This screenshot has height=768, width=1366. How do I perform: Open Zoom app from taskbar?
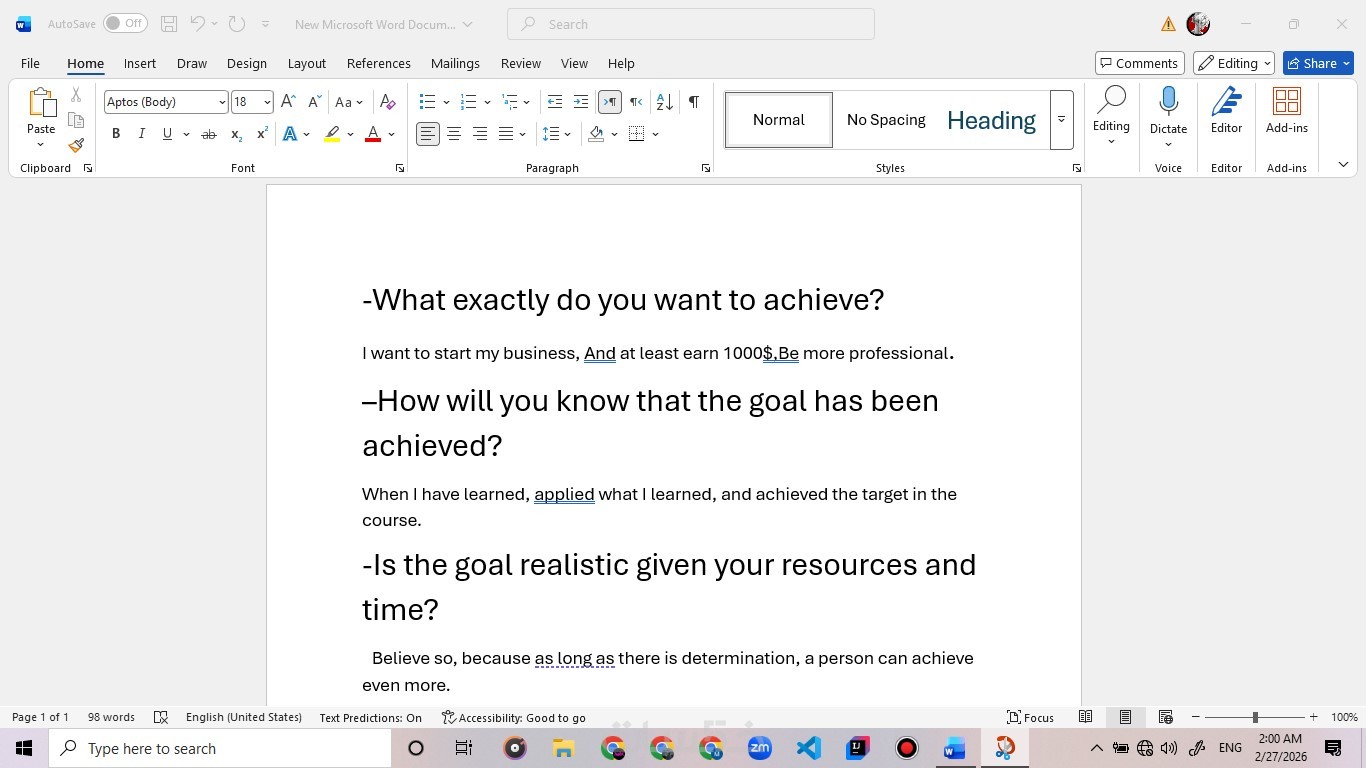pyautogui.click(x=760, y=748)
